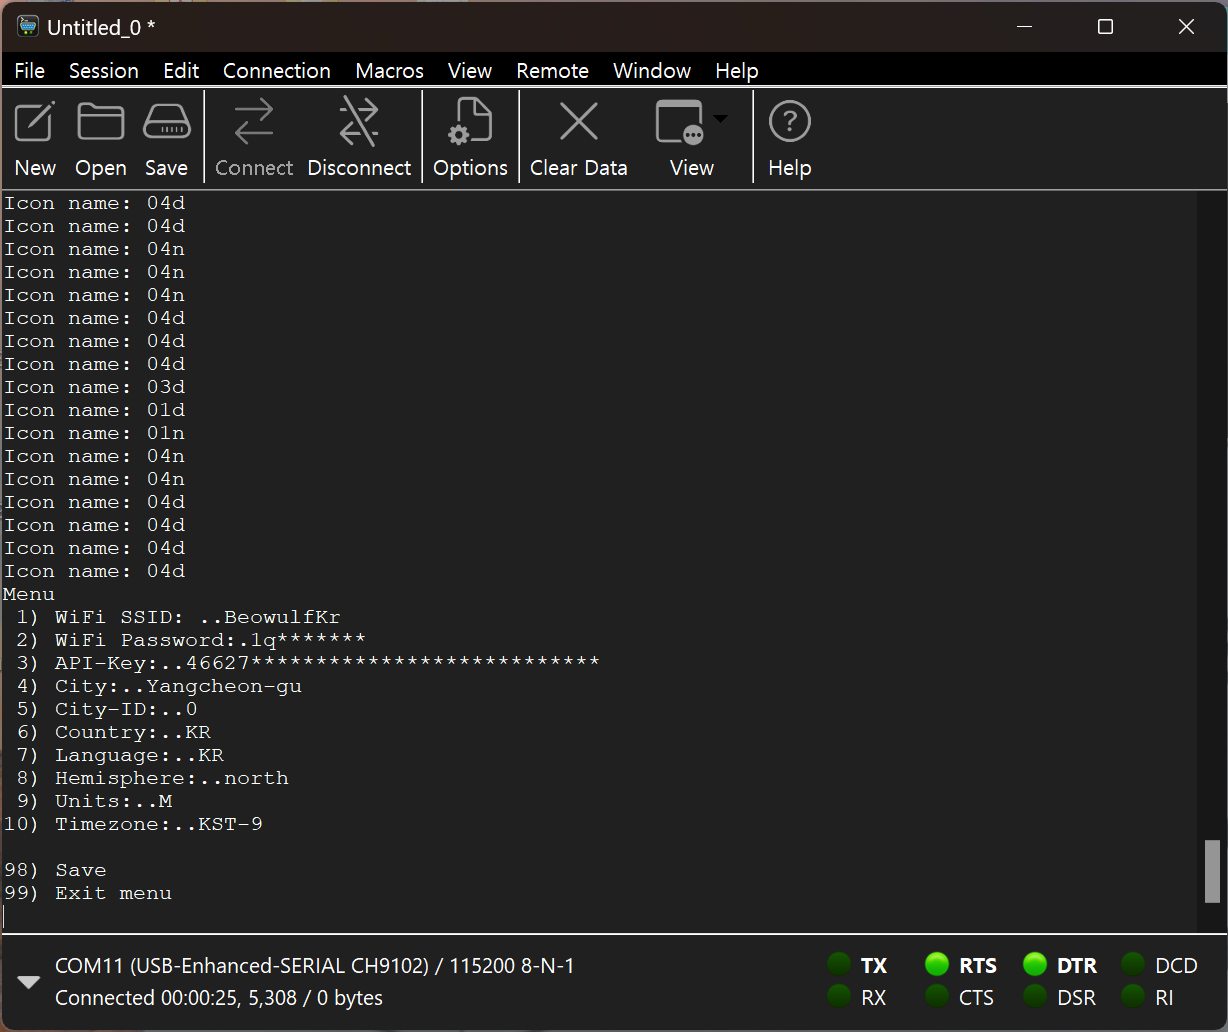Click the New session icon
This screenshot has width=1228, height=1032.
click(x=34, y=122)
